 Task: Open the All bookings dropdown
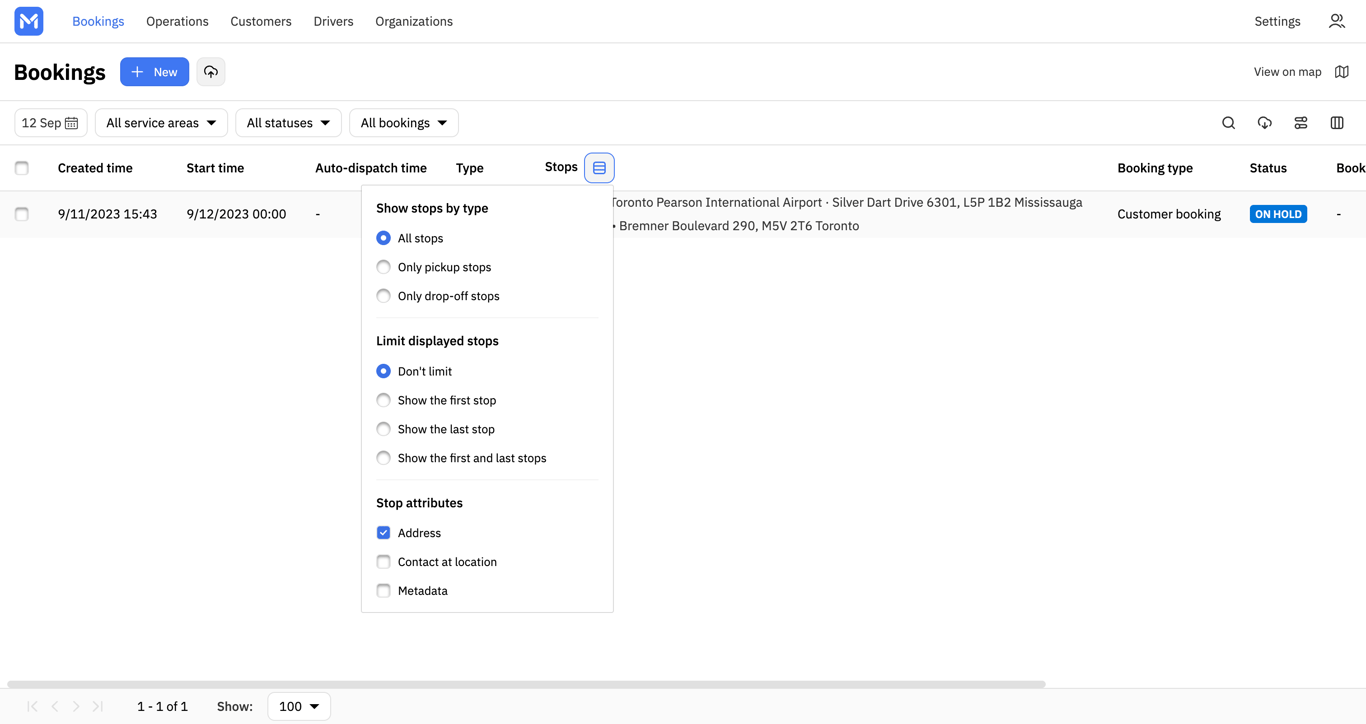click(404, 123)
